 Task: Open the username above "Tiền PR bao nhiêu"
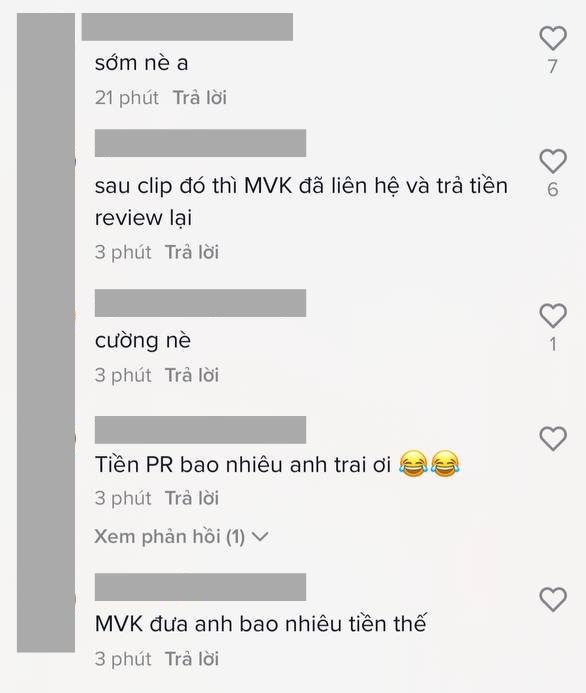coord(200,430)
